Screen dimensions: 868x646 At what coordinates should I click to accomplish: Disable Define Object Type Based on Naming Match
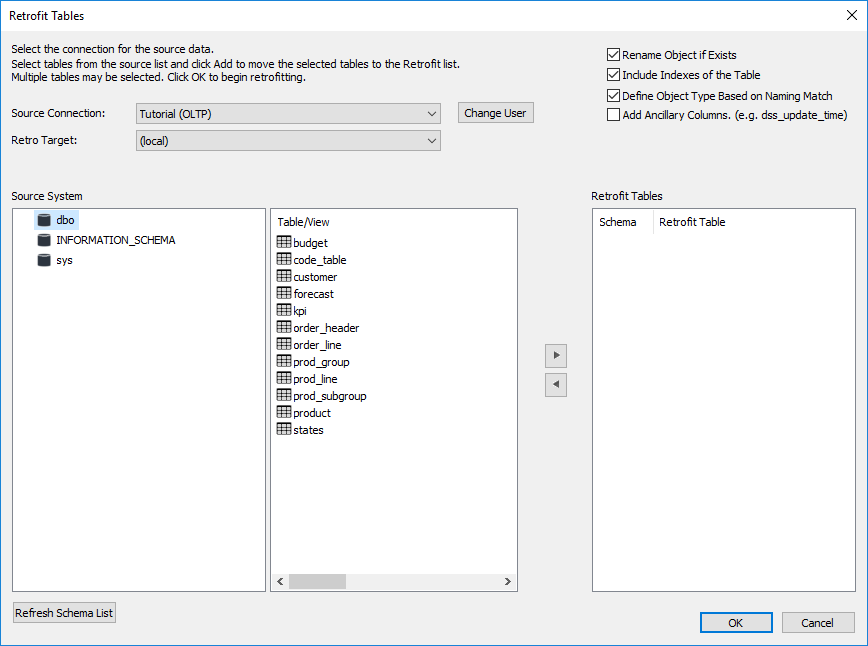[x=613, y=96]
